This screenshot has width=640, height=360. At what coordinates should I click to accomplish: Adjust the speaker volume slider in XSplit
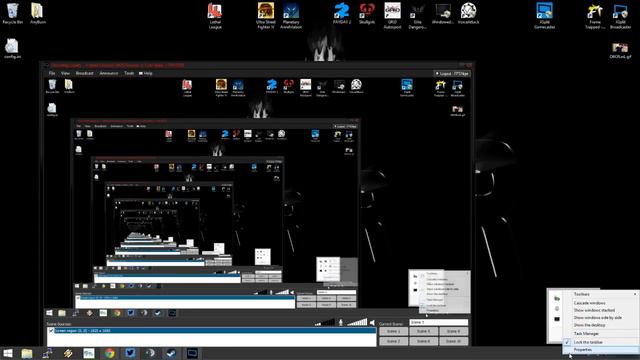pyautogui.click(x=357, y=322)
